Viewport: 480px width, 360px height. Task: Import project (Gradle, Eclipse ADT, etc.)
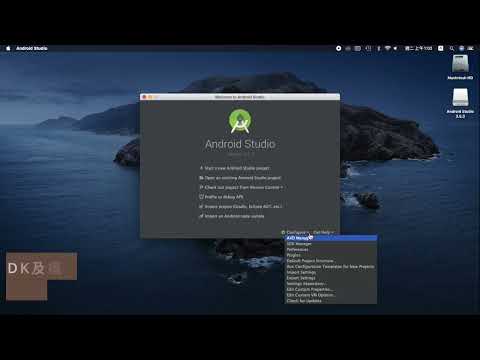click(x=243, y=206)
